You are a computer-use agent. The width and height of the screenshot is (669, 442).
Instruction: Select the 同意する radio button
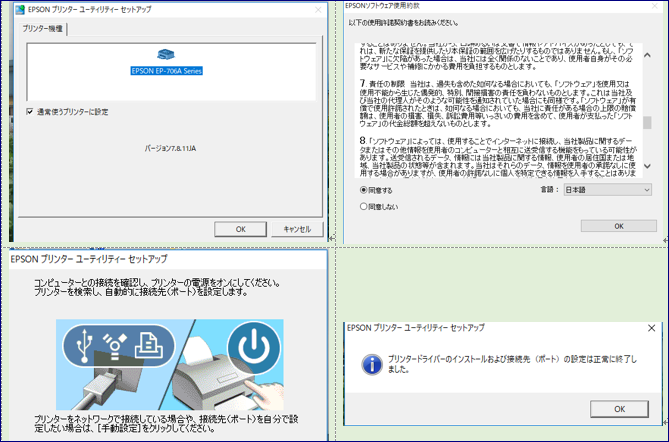coord(364,190)
